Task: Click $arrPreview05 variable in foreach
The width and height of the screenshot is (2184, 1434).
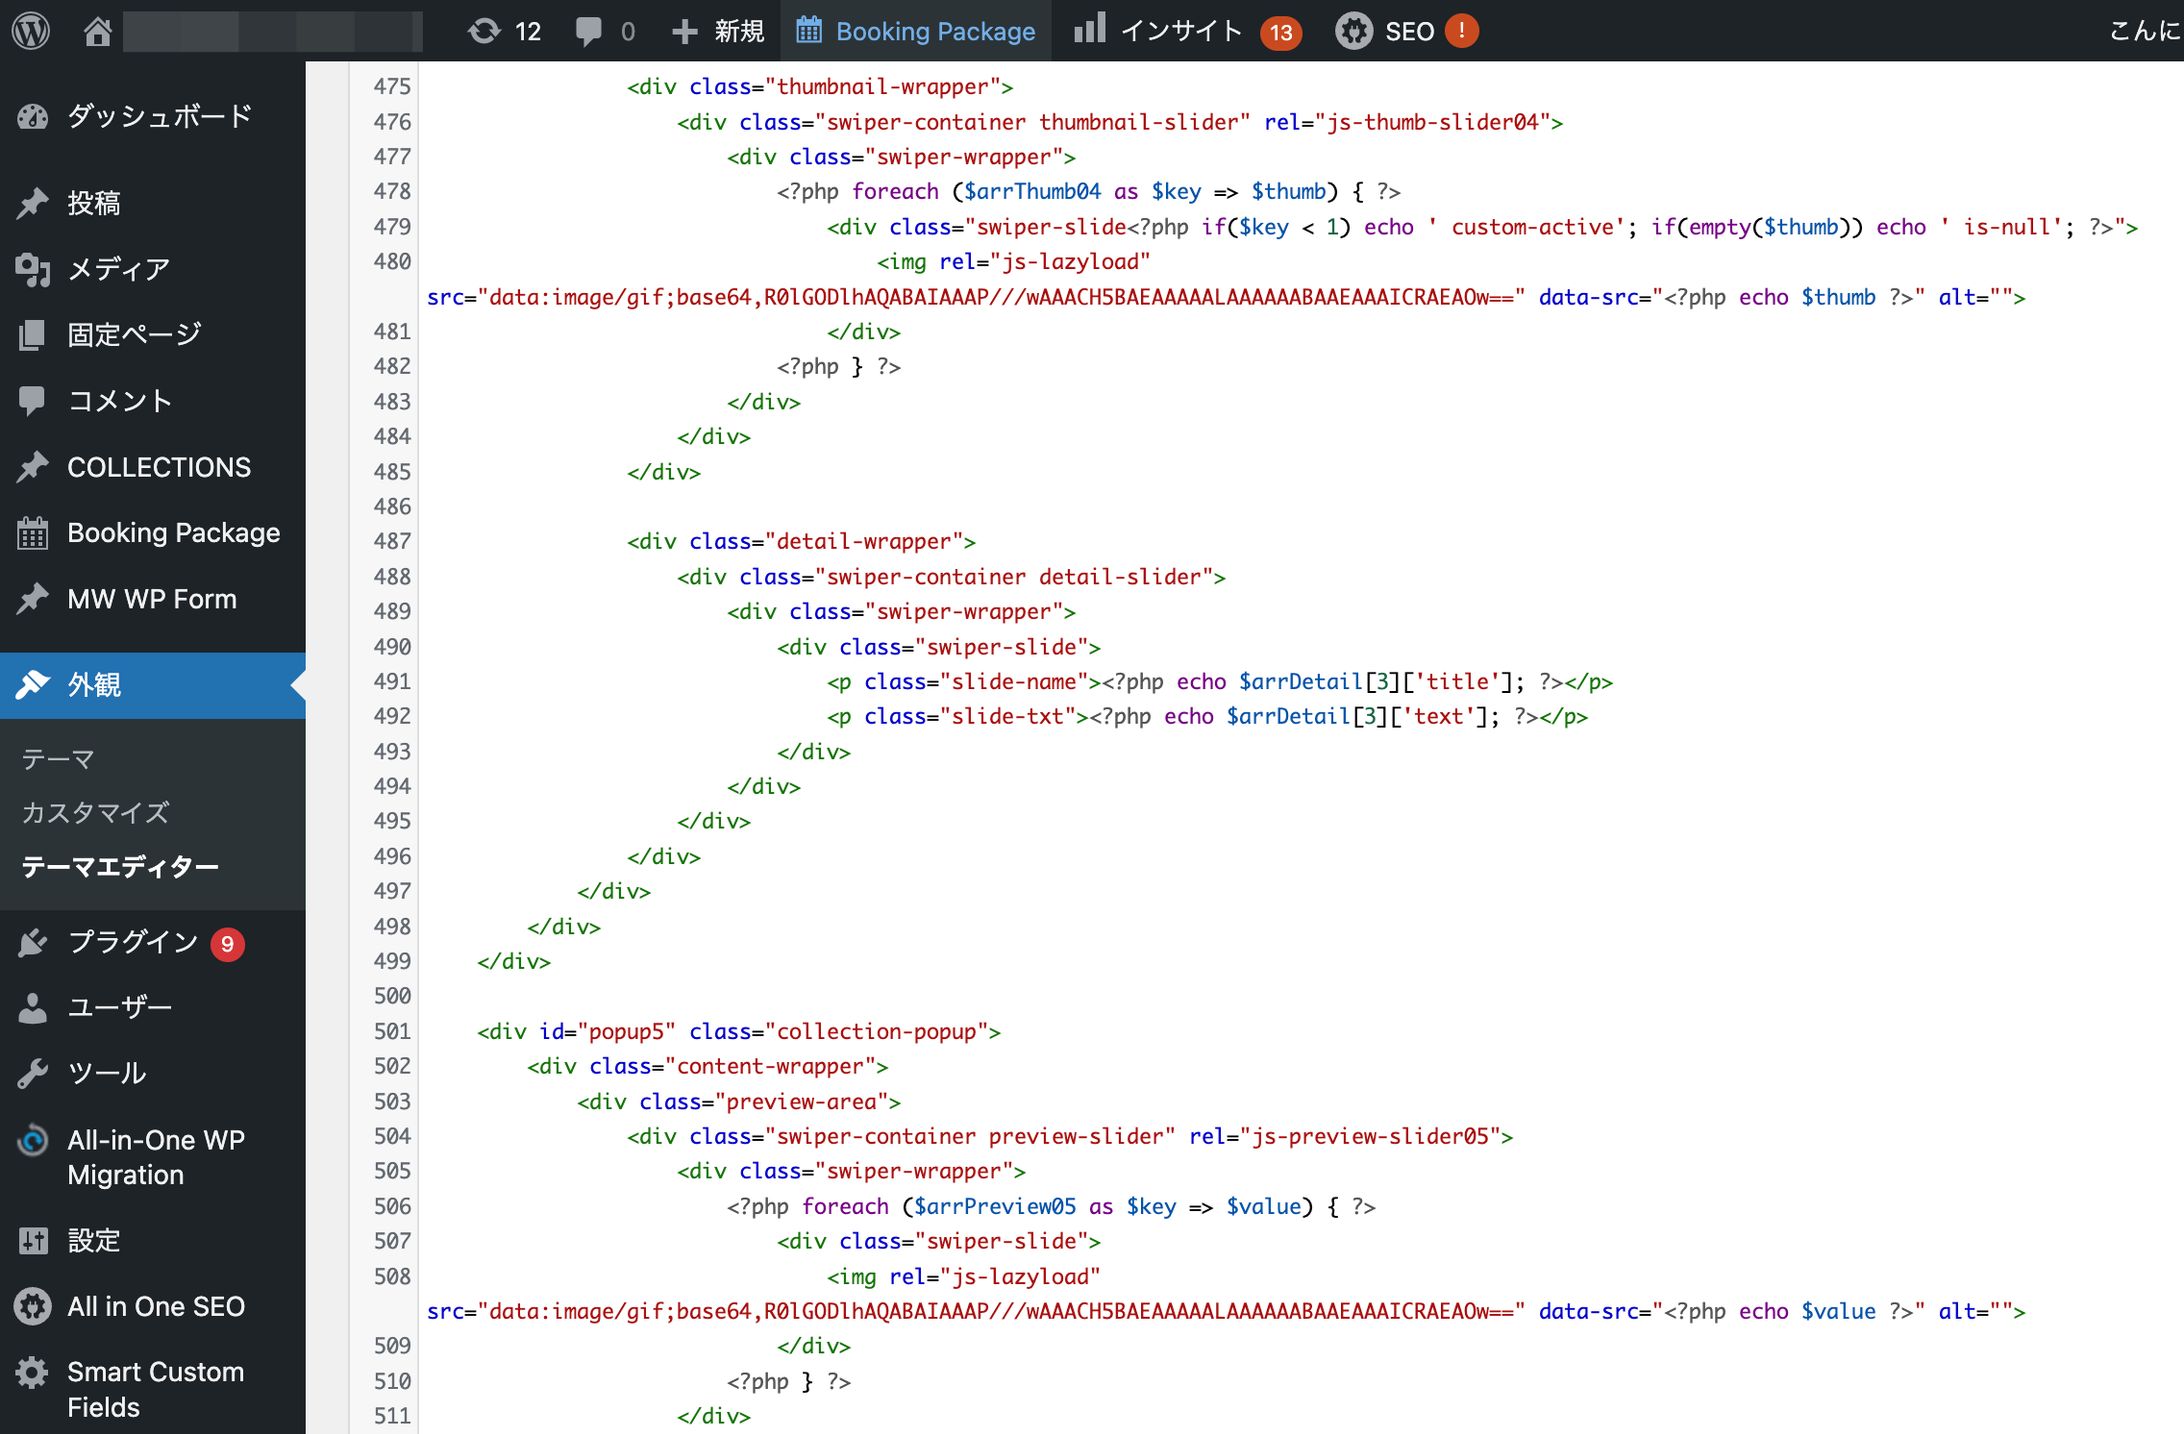Action: pos(995,1206)
